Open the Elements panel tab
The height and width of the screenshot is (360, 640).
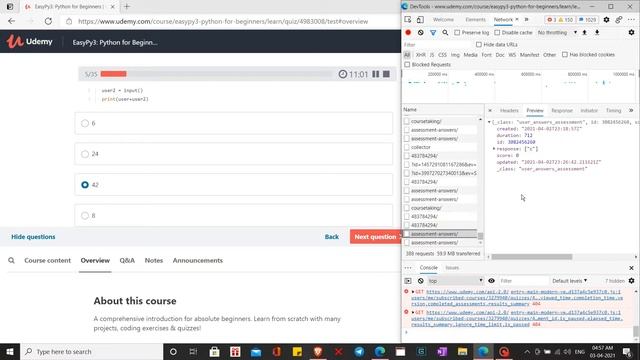(x=476, y=20)
